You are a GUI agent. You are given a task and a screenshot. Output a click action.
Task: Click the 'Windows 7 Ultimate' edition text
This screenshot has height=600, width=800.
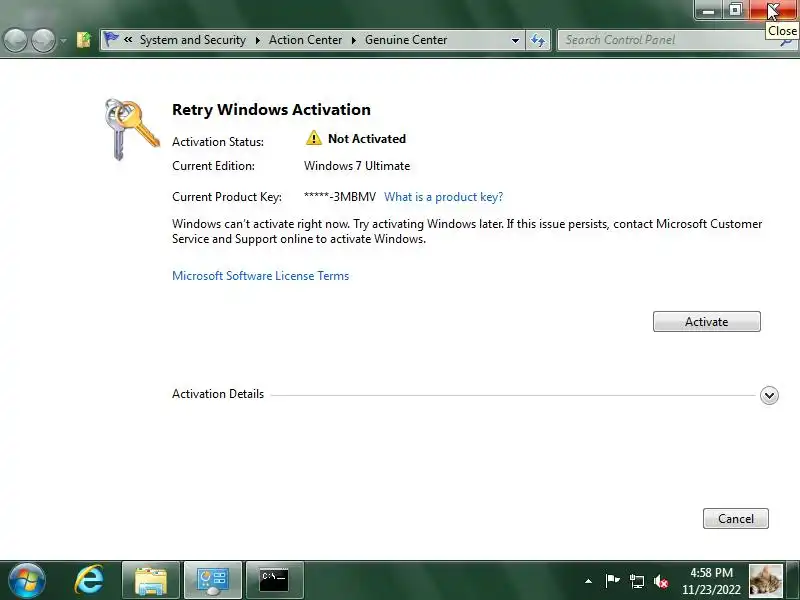pos(357,166)
